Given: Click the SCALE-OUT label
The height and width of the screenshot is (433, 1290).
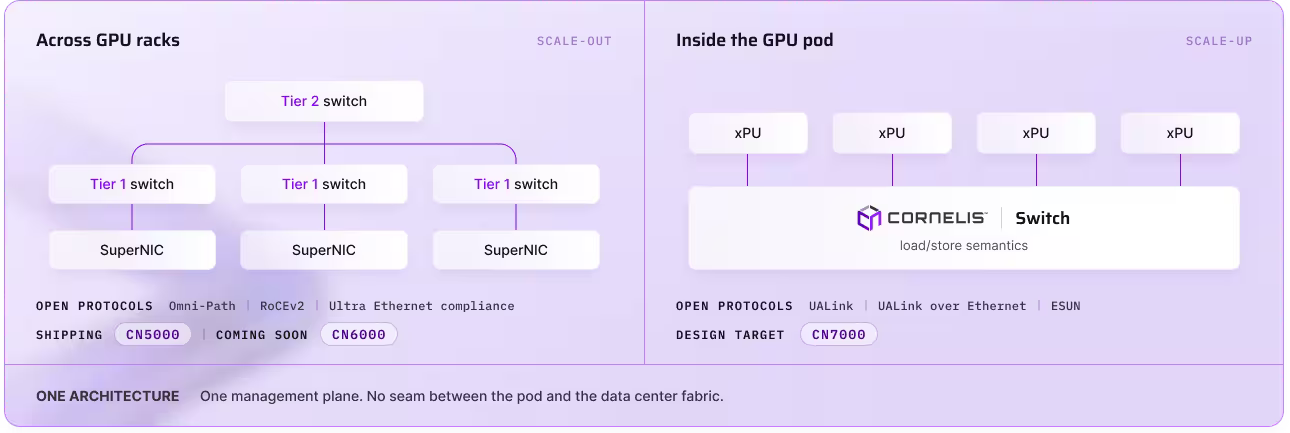Looking at the screenshot, I should click(x=574, y=41).
